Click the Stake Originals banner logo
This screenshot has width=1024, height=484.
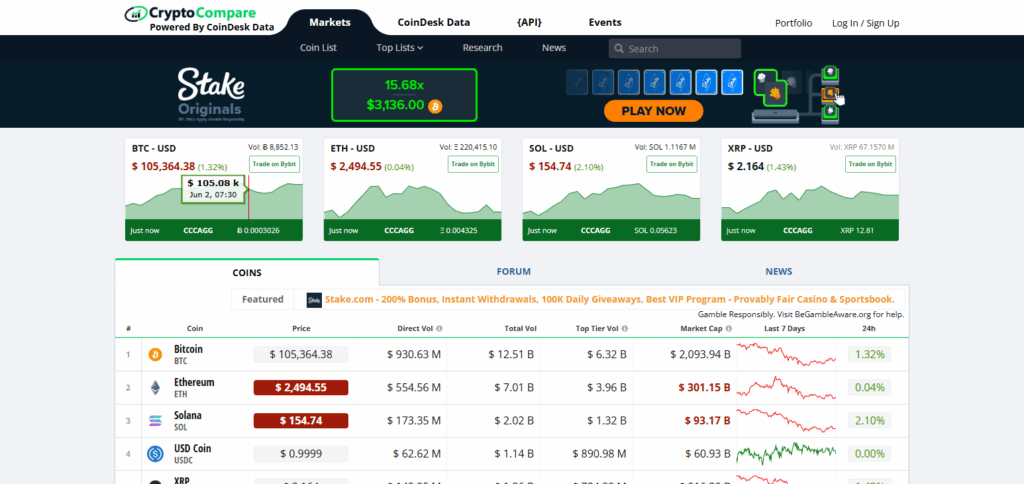(x=210, y=94)
